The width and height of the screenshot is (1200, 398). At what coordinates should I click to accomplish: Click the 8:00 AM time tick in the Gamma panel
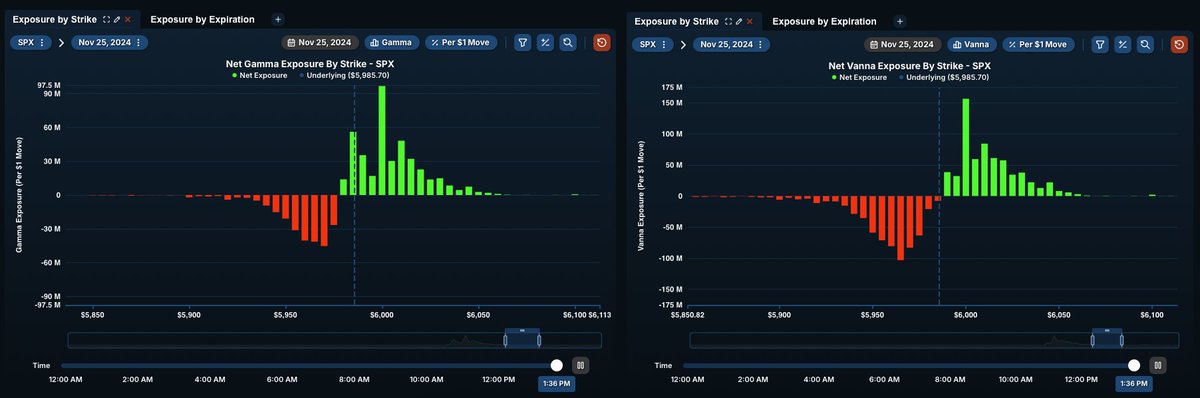pos(354,380)
